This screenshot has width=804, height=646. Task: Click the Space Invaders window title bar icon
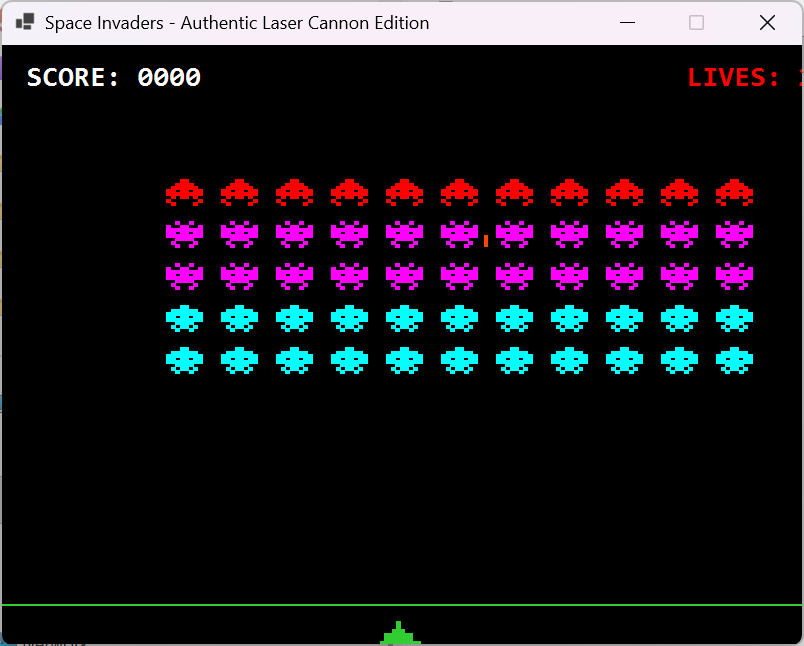25,22
